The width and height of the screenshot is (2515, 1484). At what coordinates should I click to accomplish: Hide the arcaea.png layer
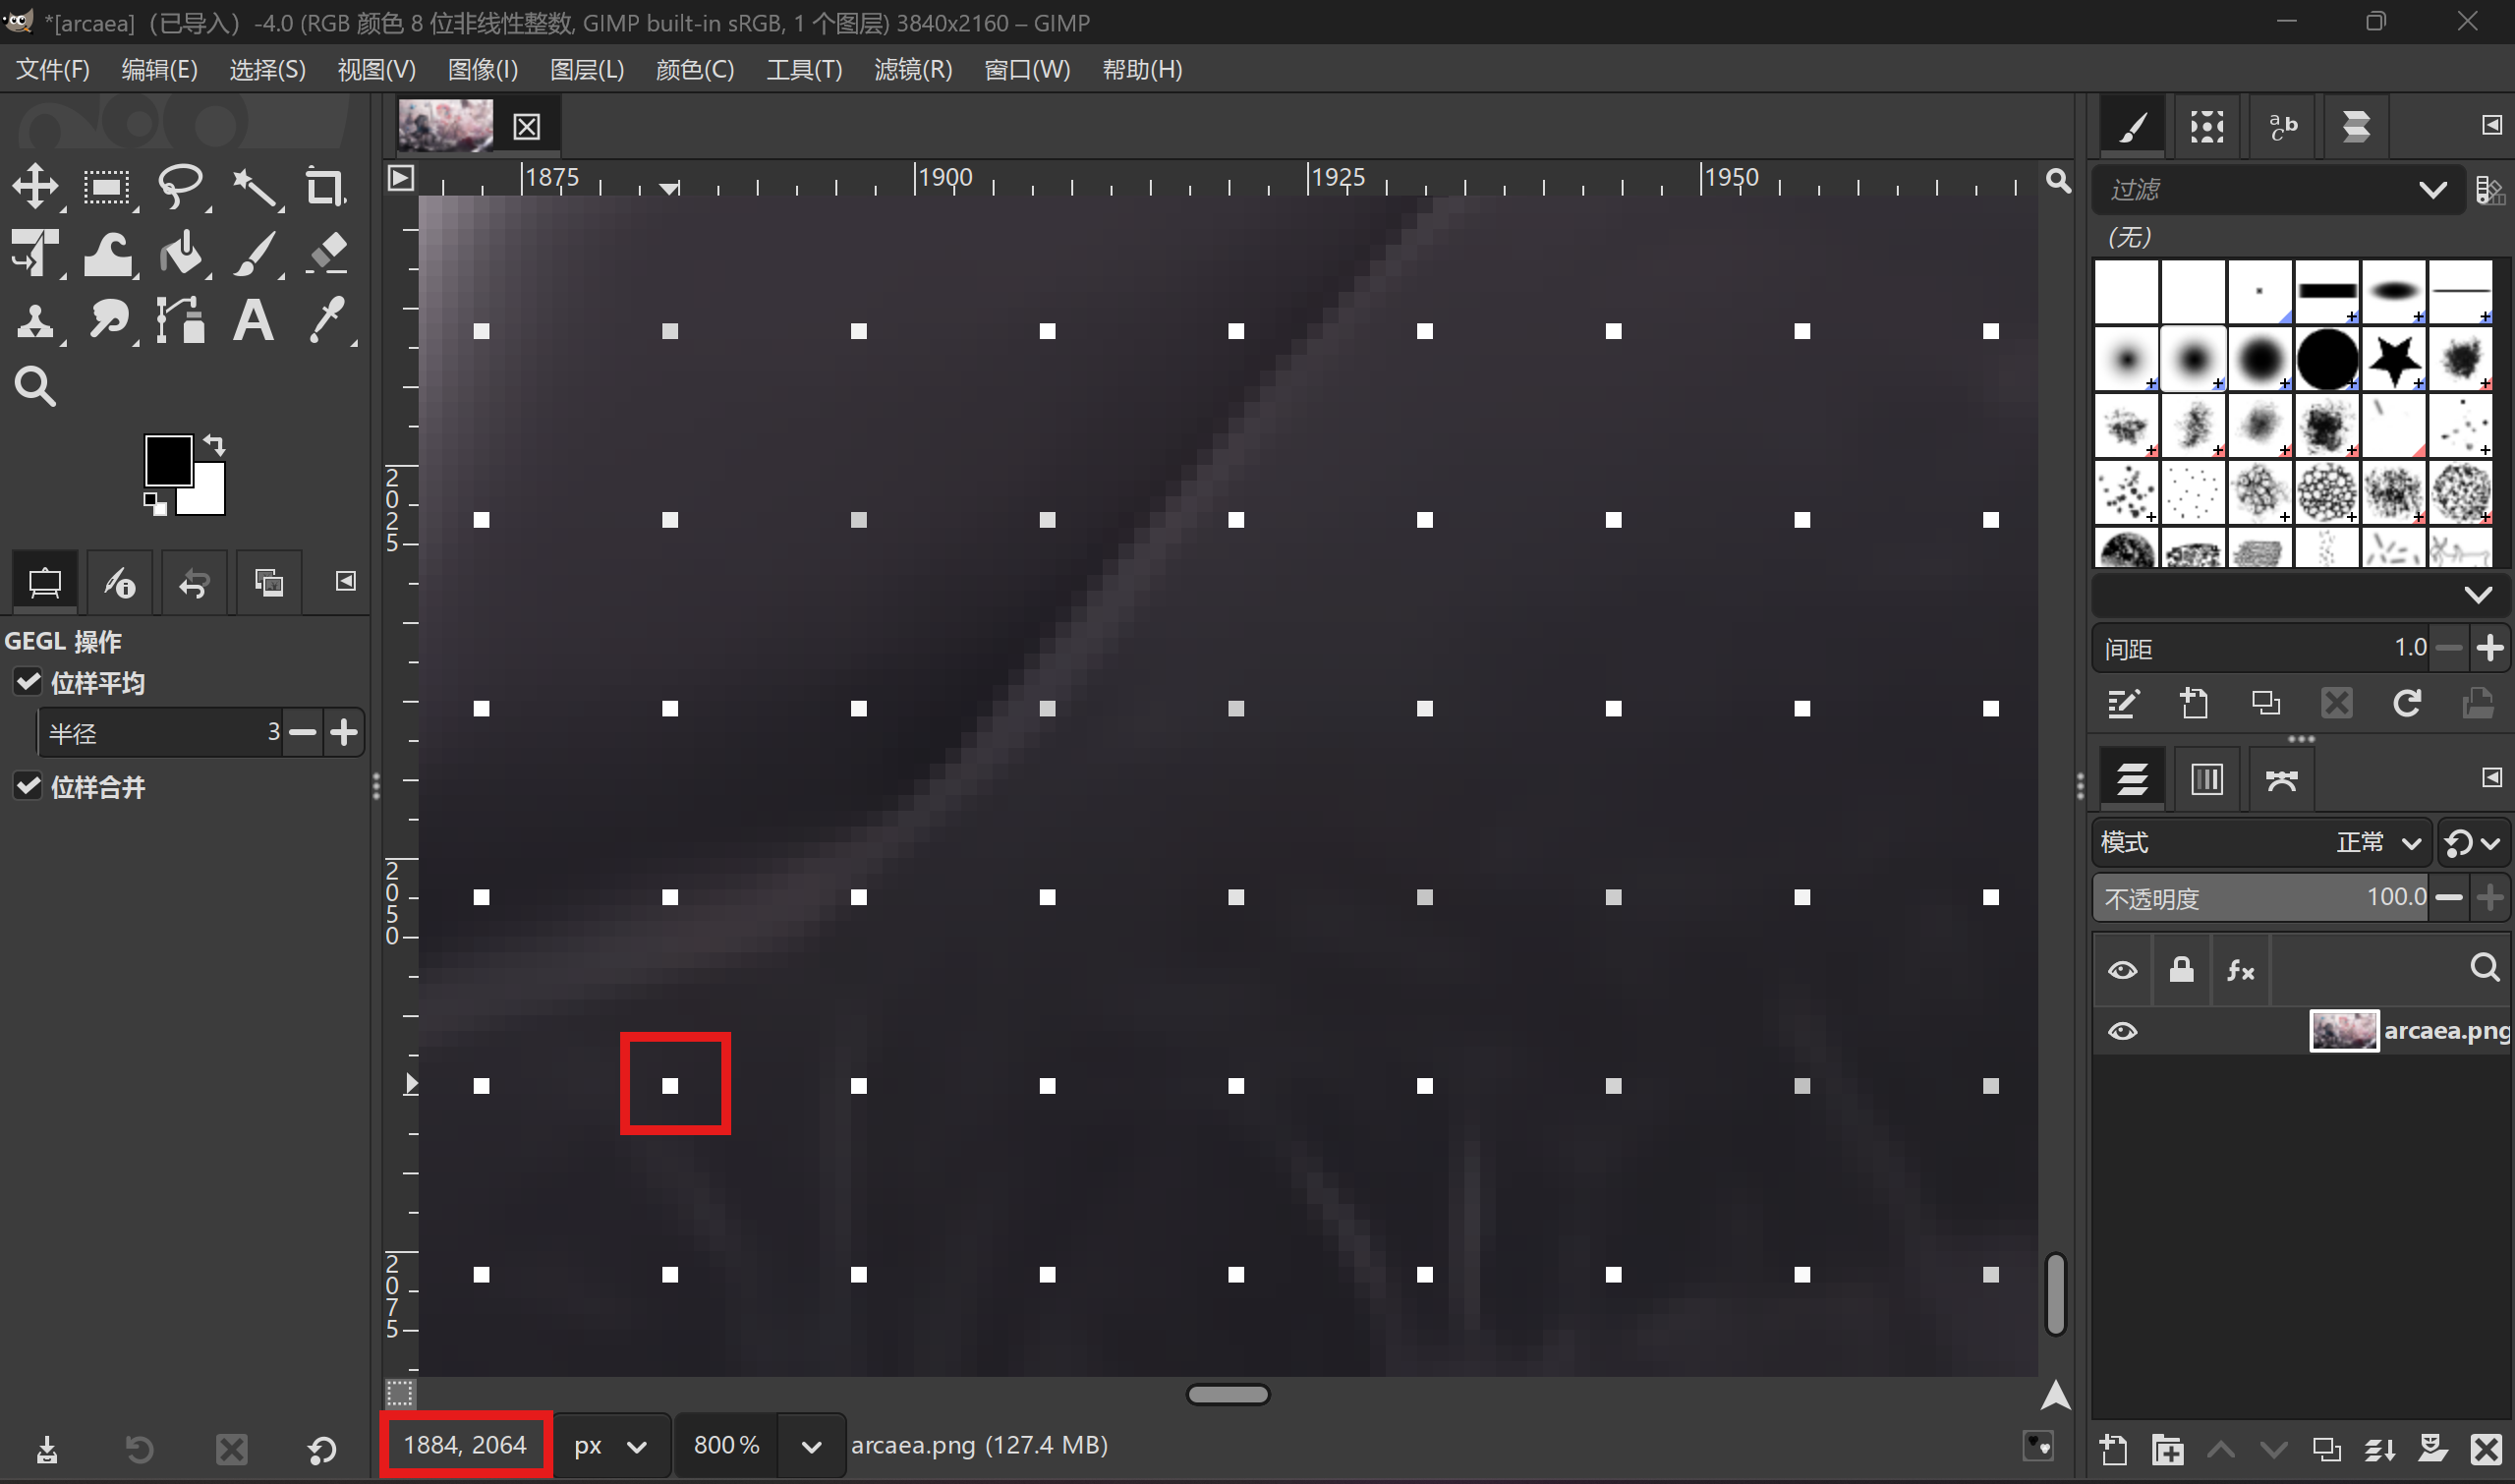tap(2122, 1031)
